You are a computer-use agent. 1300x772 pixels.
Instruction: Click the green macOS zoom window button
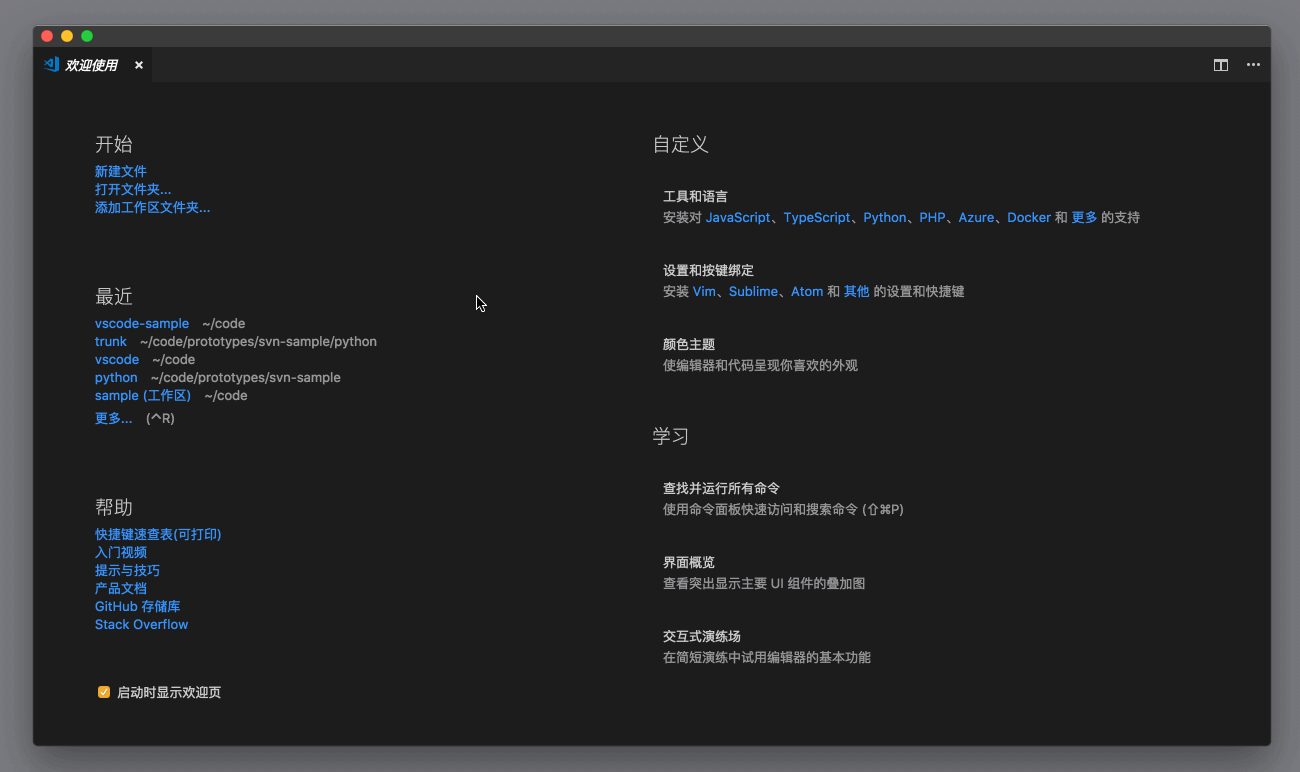tap(87, 36)
